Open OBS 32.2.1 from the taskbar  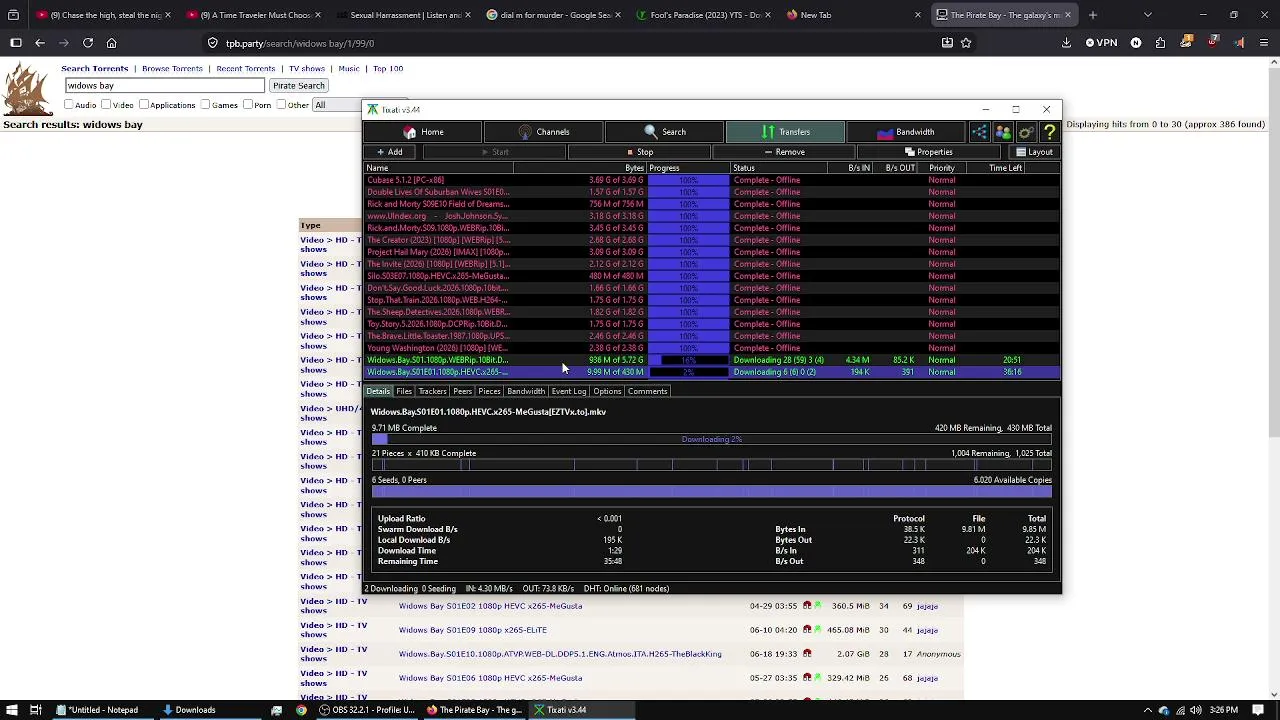point(366,710)
